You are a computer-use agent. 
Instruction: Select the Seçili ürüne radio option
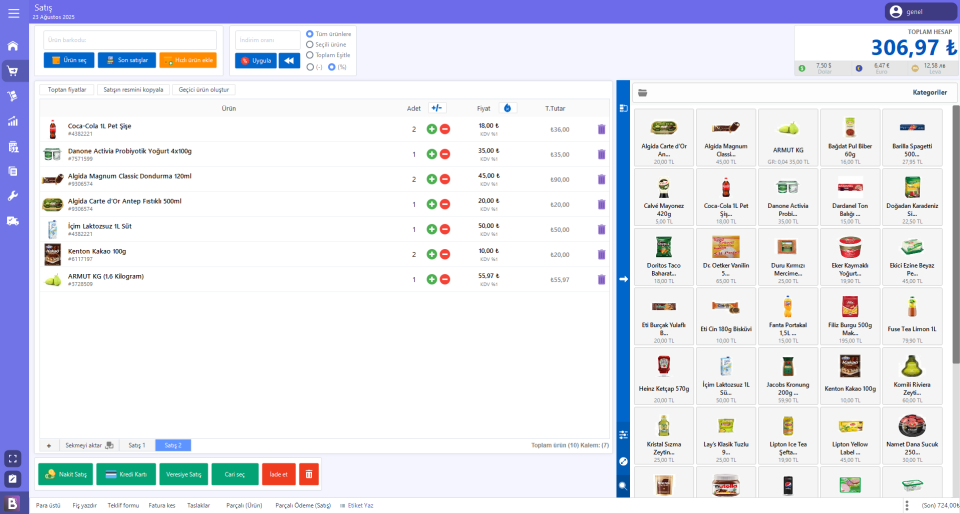(310, 45)
